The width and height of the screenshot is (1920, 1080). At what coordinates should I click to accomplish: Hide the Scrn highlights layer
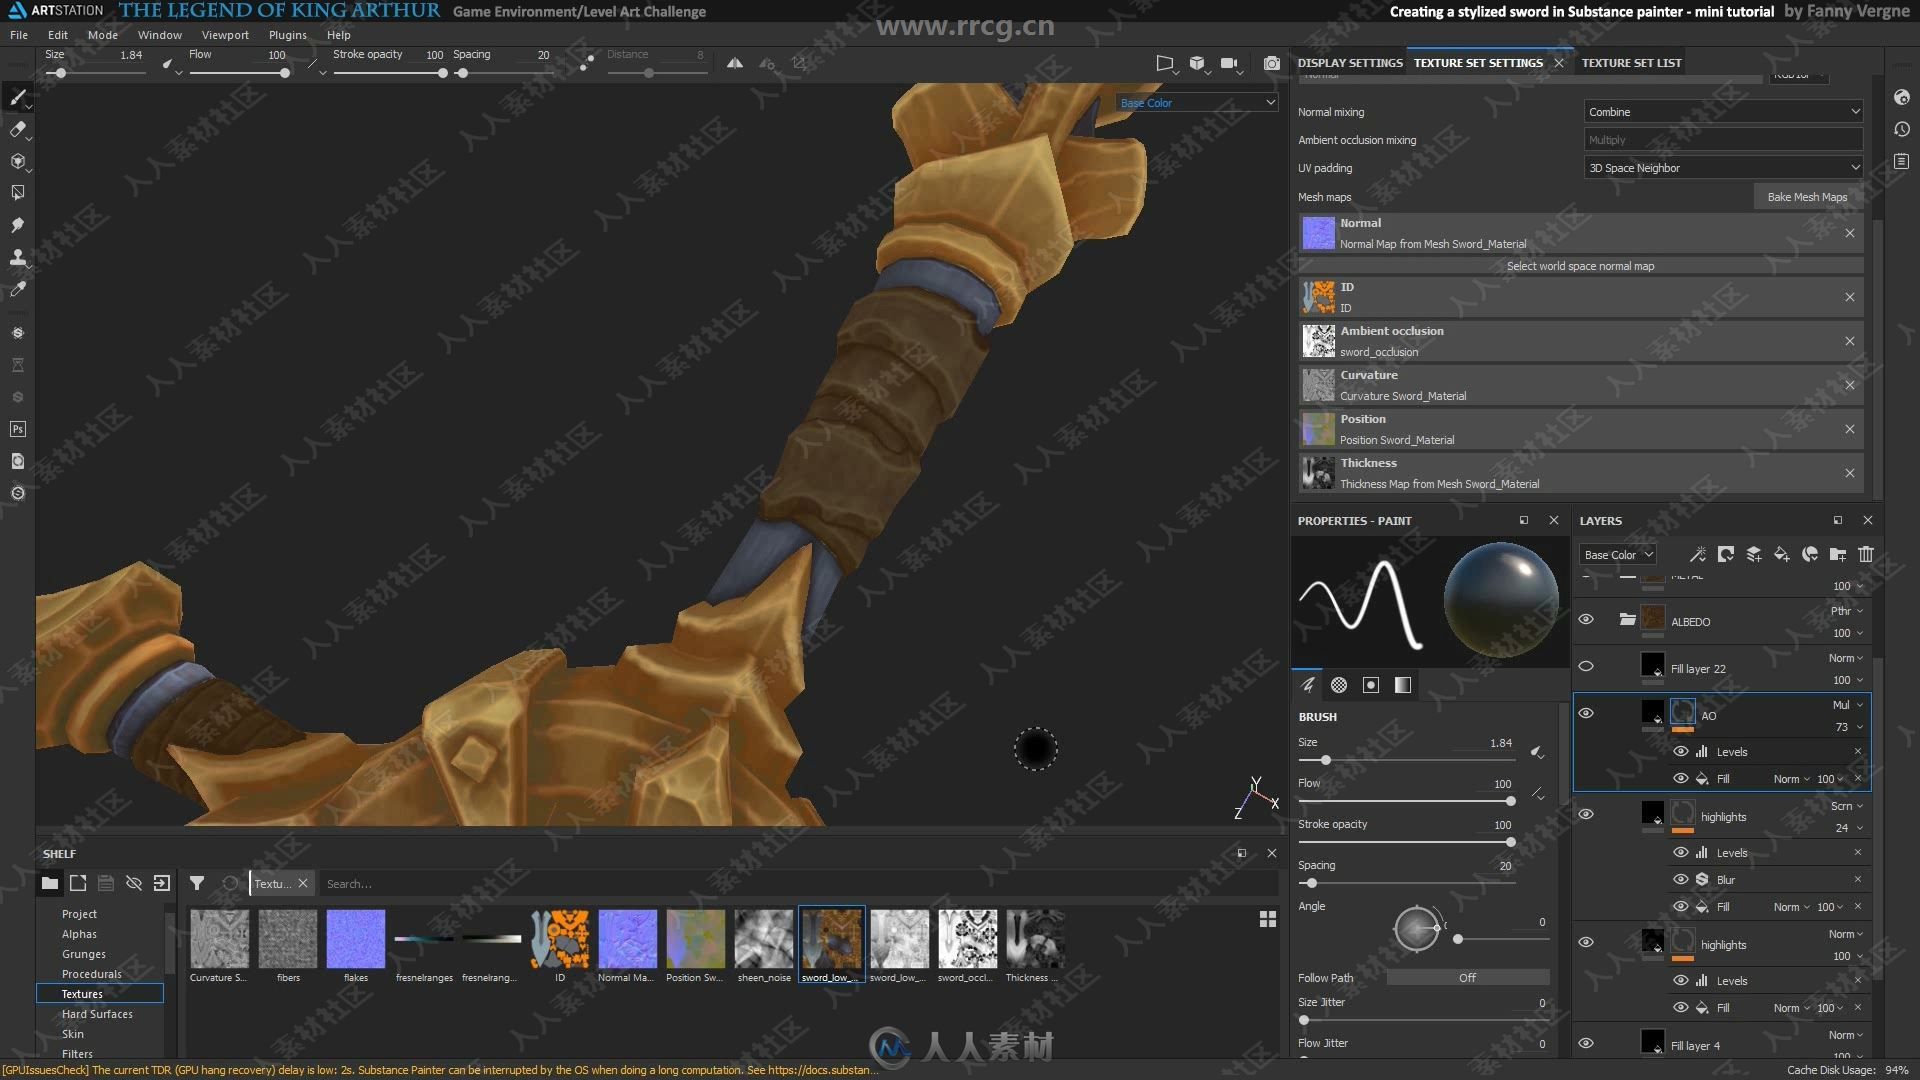click(1586, 815)
